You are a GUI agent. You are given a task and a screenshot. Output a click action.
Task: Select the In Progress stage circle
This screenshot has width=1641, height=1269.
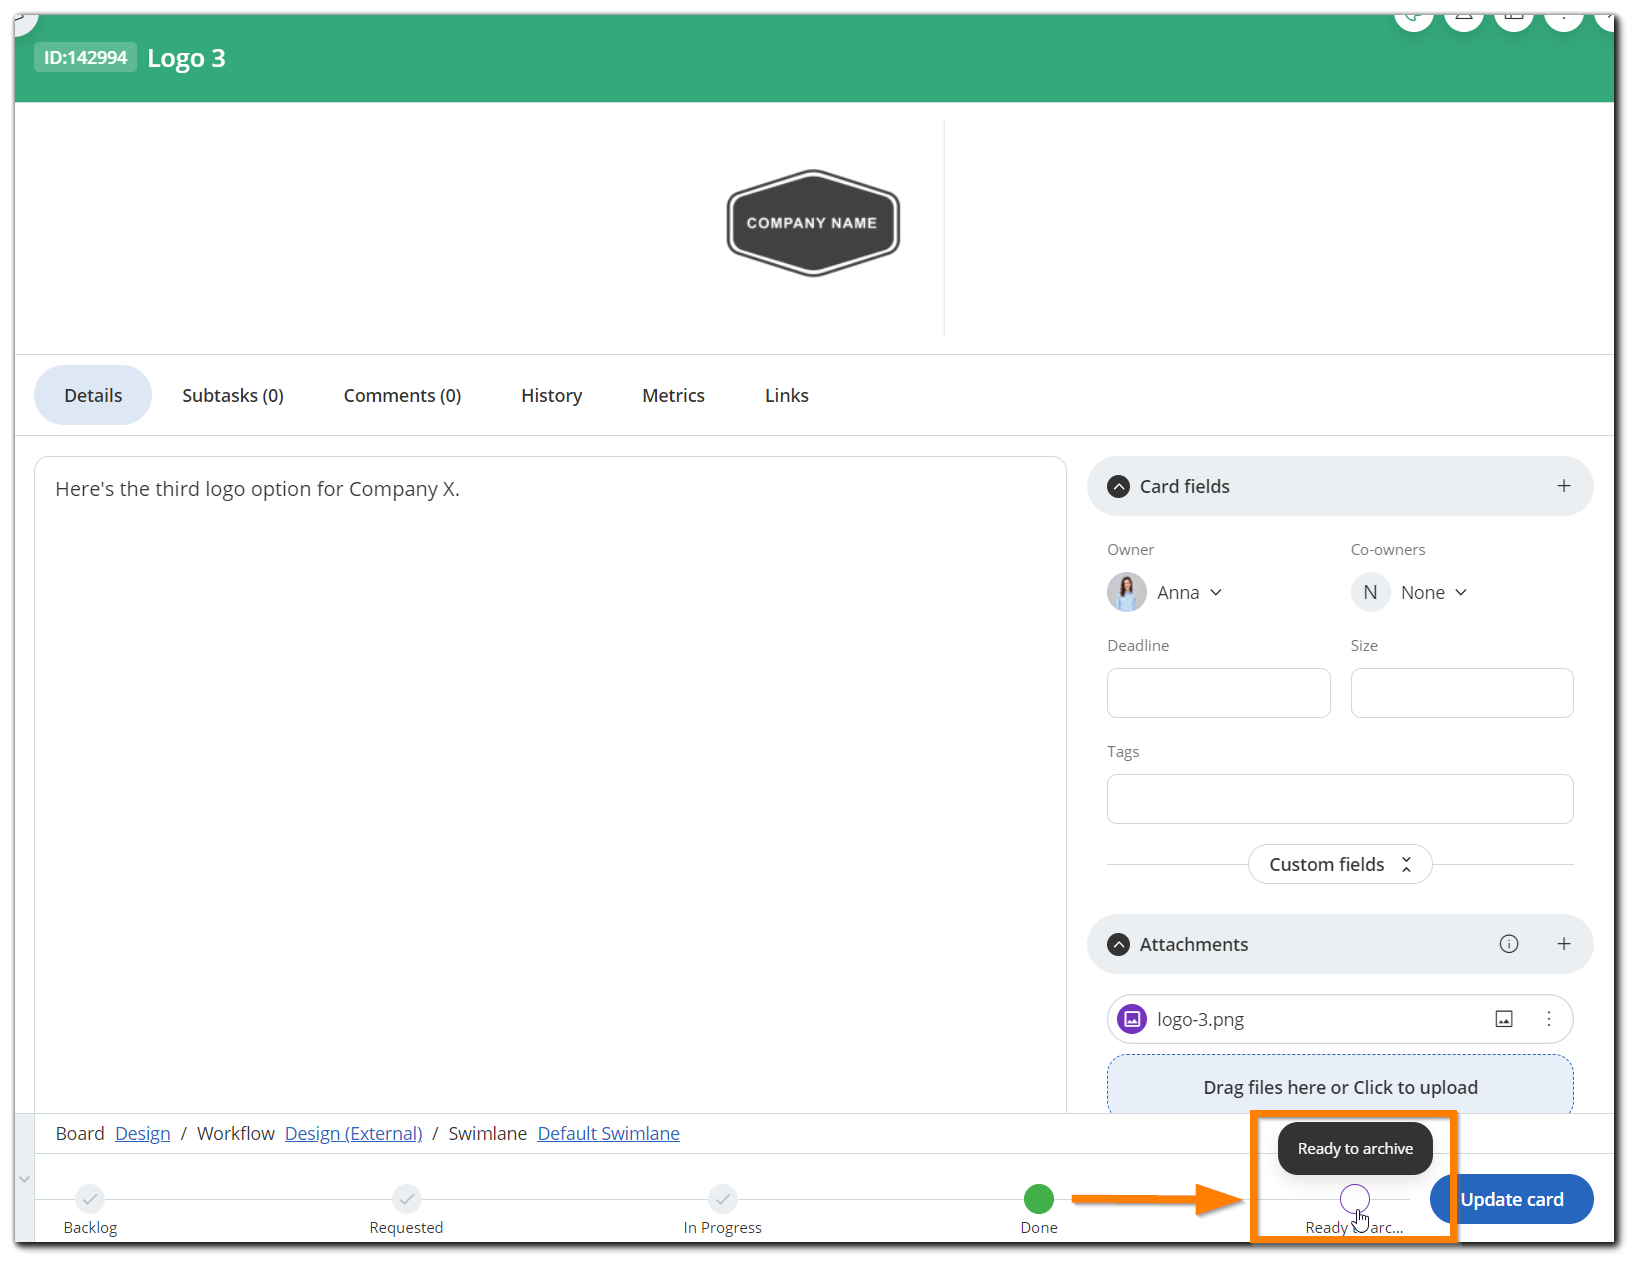point(722,1198)
